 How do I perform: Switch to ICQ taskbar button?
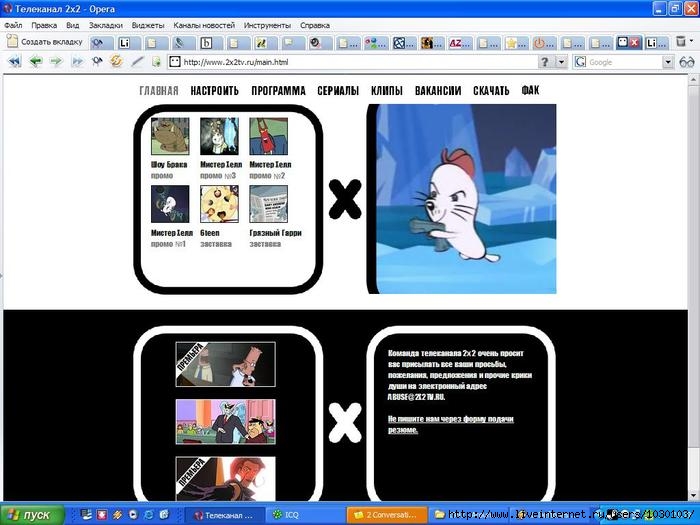(305, 515)
